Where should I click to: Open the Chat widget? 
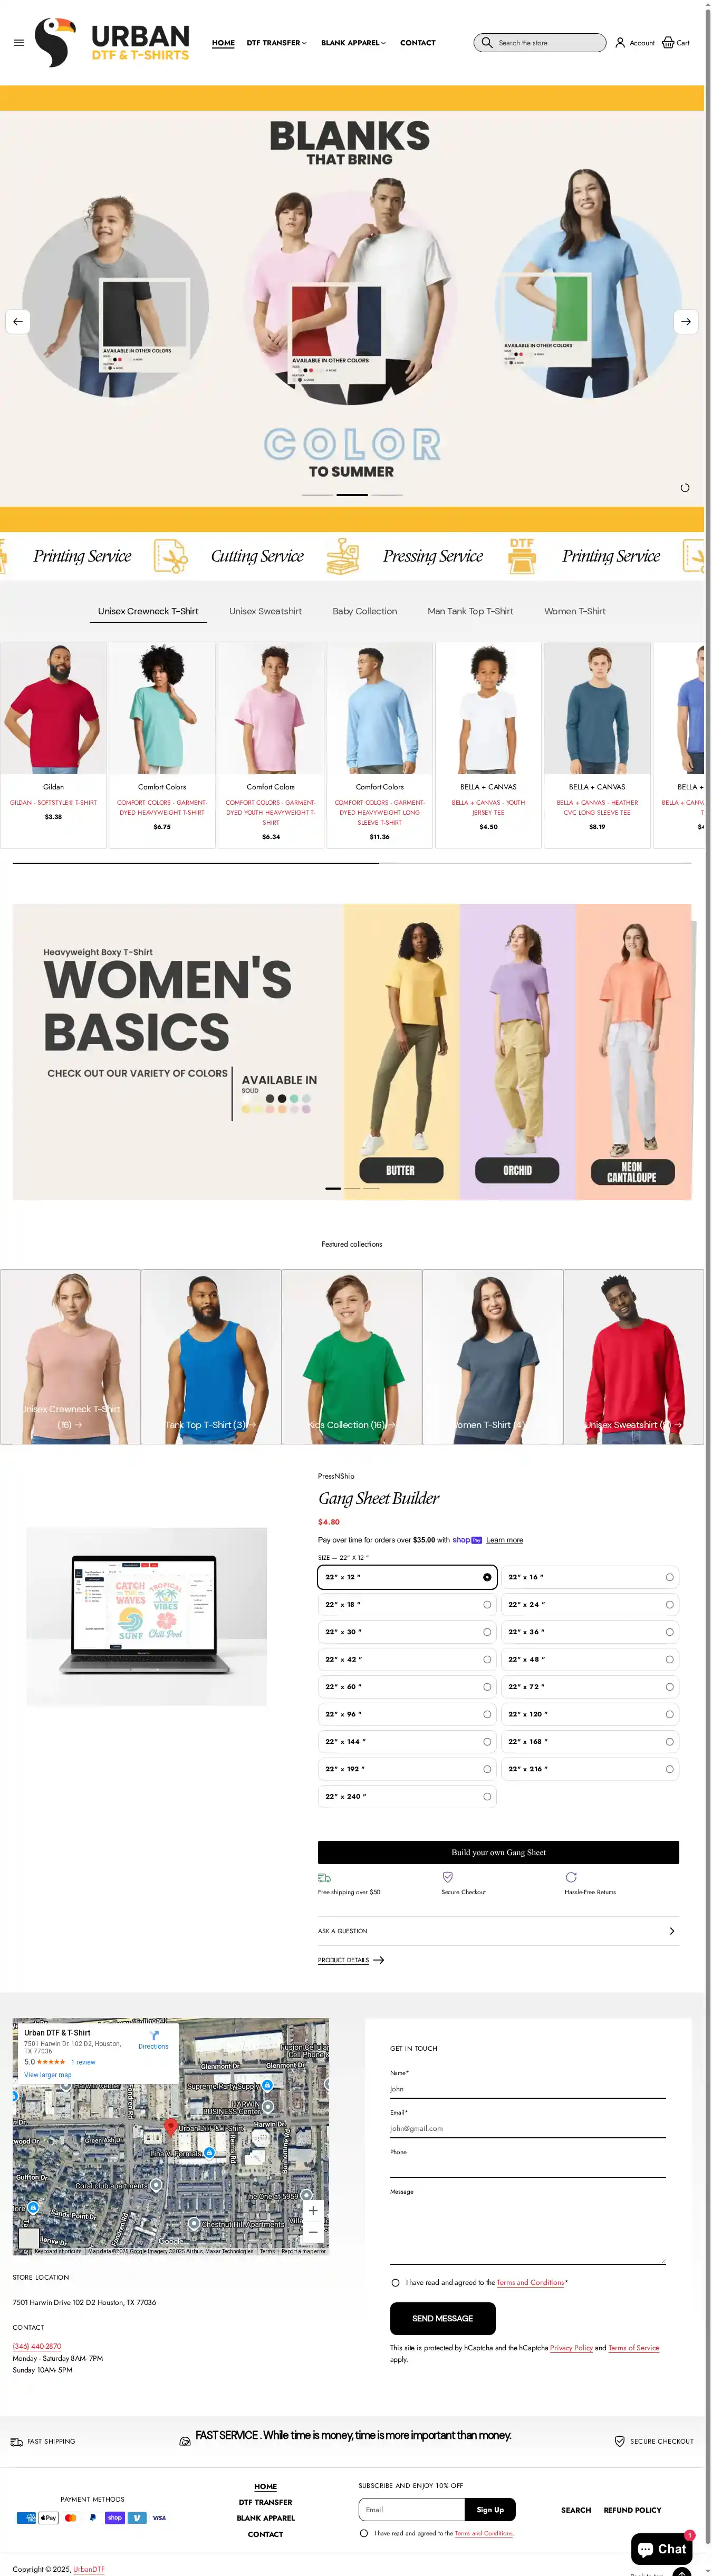tap(662, 2548)
